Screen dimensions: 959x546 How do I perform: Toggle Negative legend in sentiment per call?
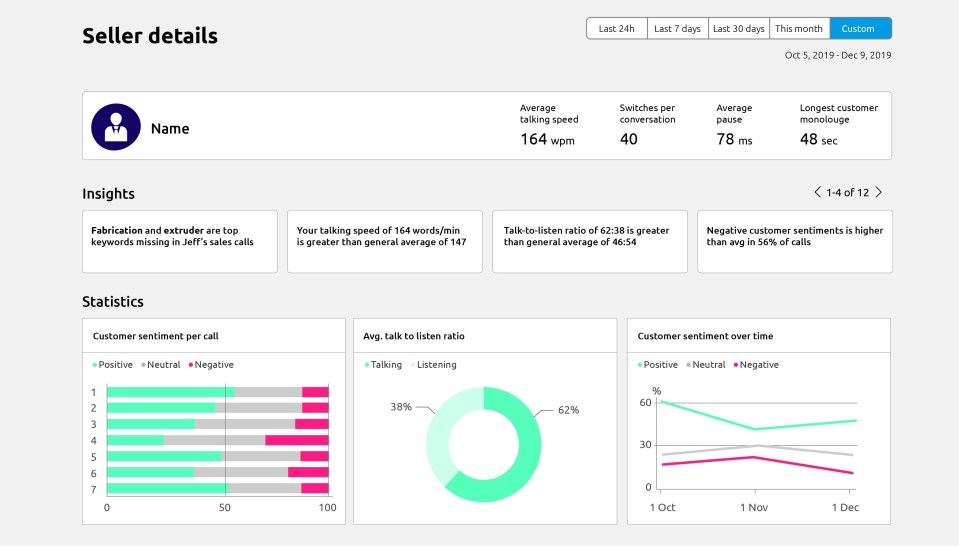(x=210, y=365)
